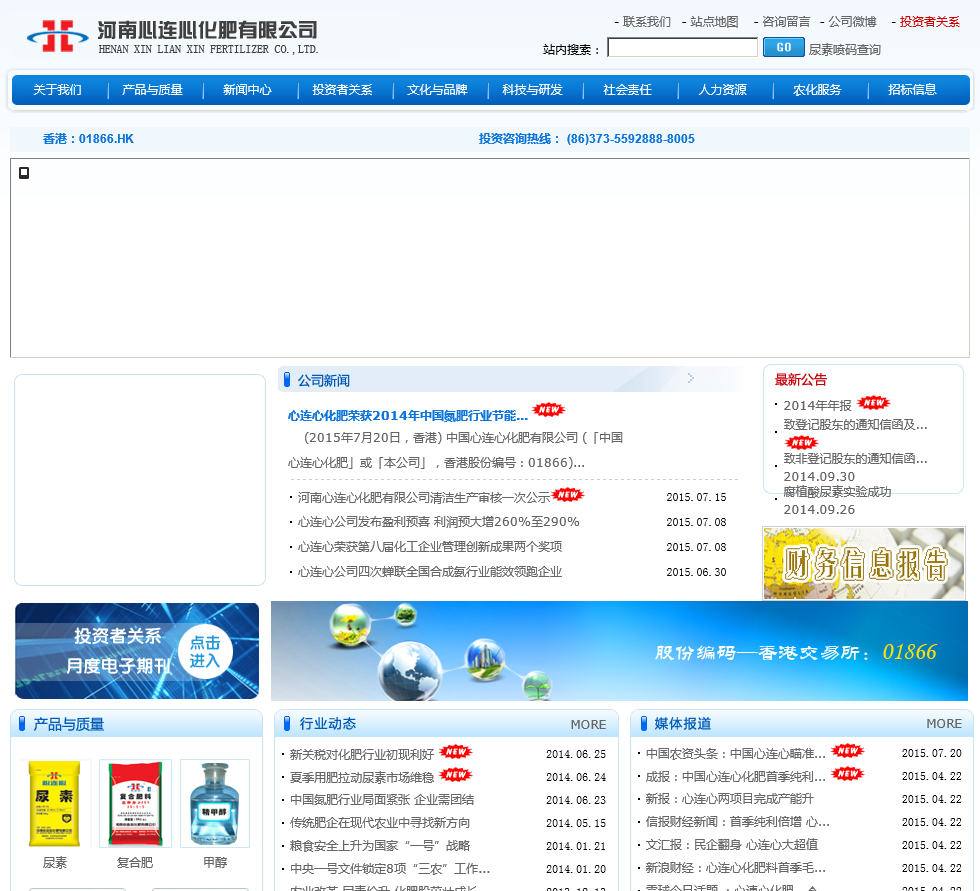Open 联系我们 top link

(x=646, y=22)
